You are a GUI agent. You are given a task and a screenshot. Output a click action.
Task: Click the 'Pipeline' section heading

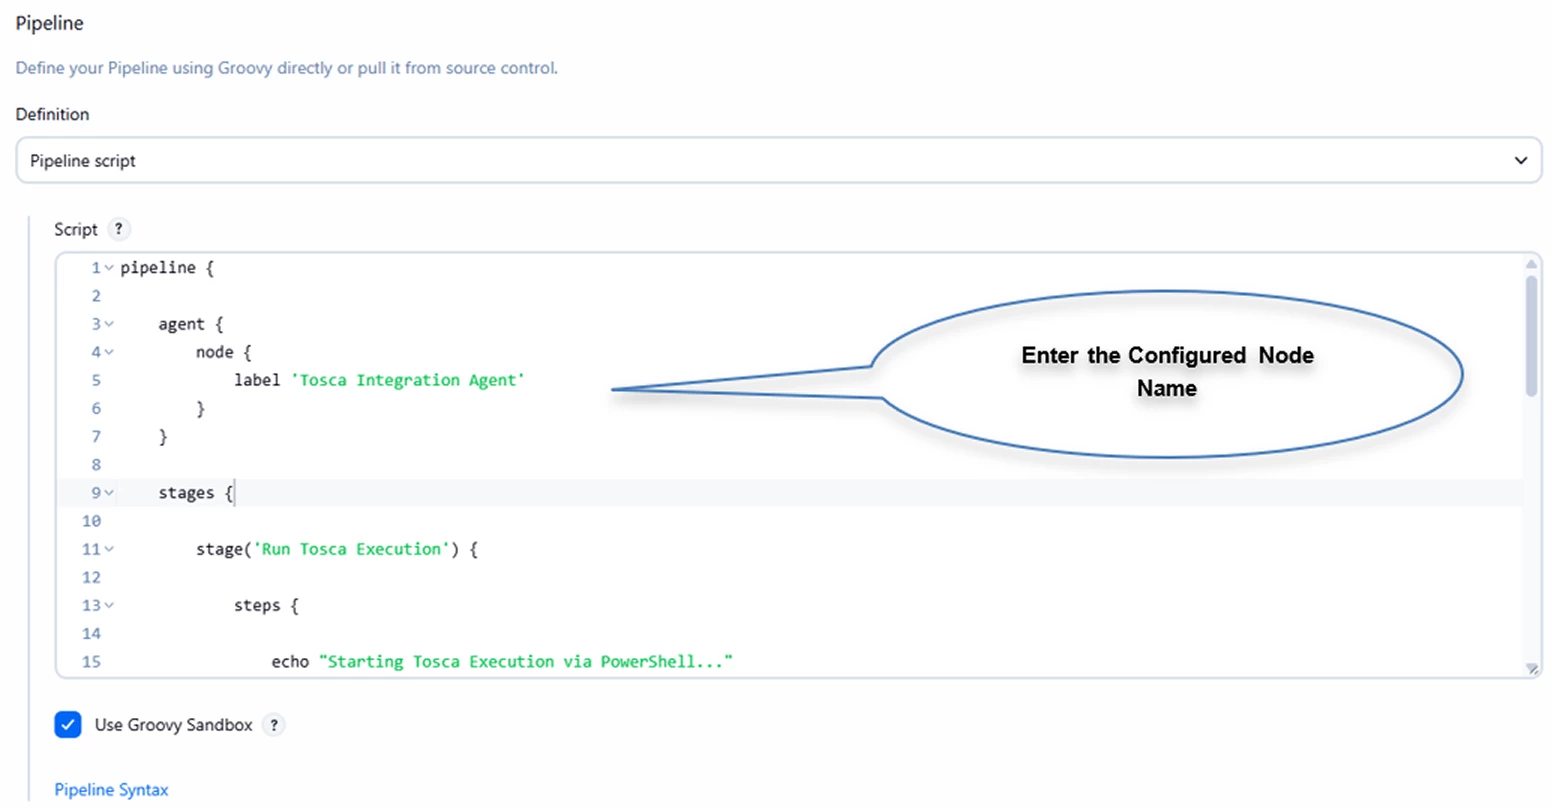[50, 23]
